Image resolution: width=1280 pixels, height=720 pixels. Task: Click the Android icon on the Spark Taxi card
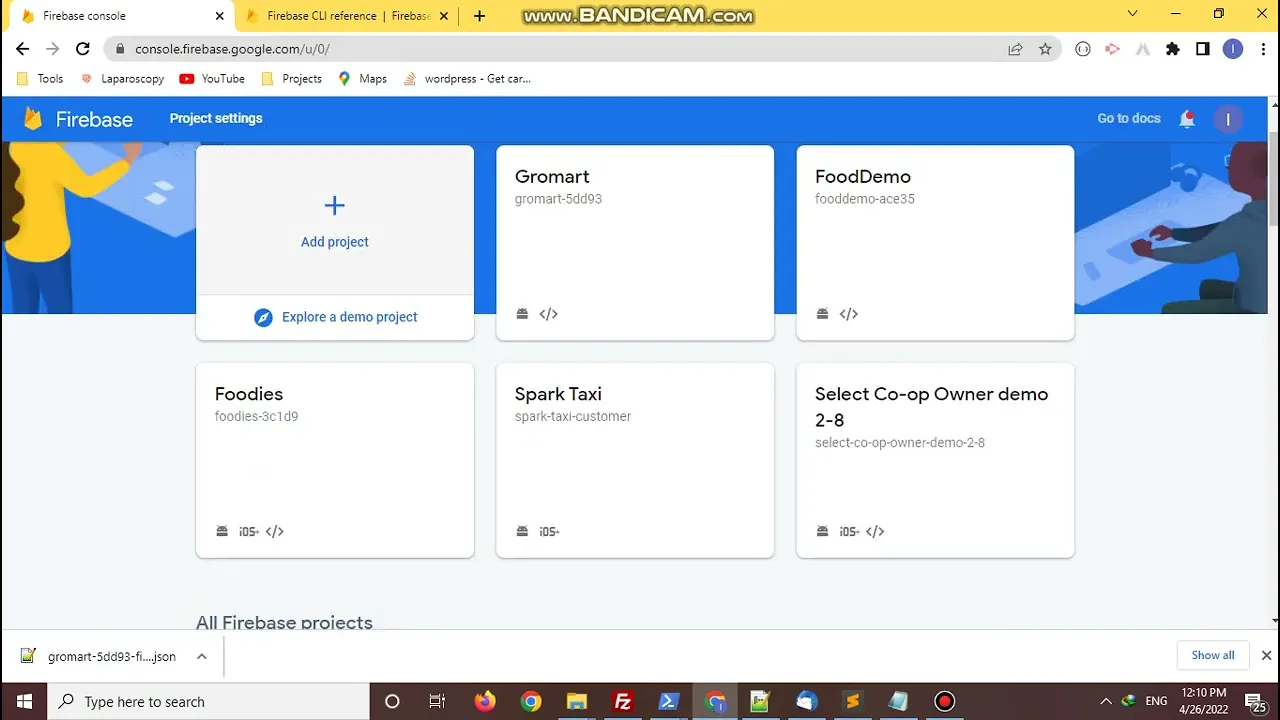[522, 531]
